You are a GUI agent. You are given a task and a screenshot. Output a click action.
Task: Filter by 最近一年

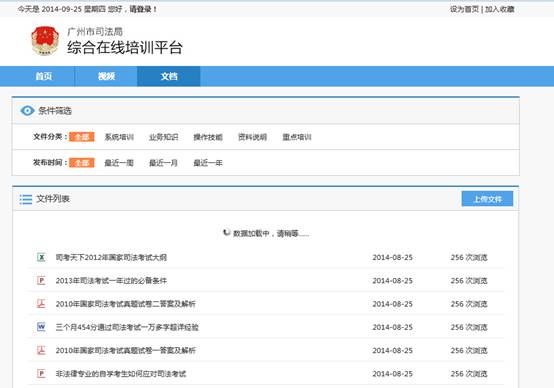pyautogui.click(x=208, y=163)
